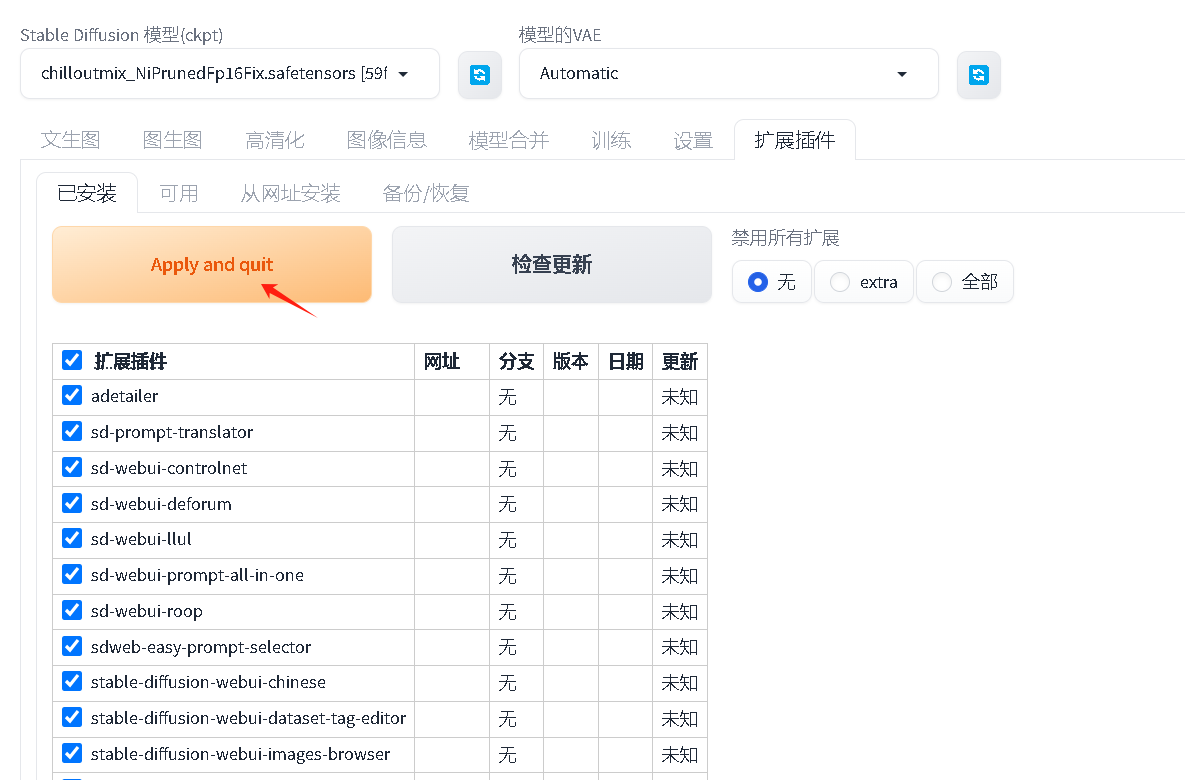Open the 备份/恢复 sub-tab
The image size is (1185, 780).
[426, 193]
